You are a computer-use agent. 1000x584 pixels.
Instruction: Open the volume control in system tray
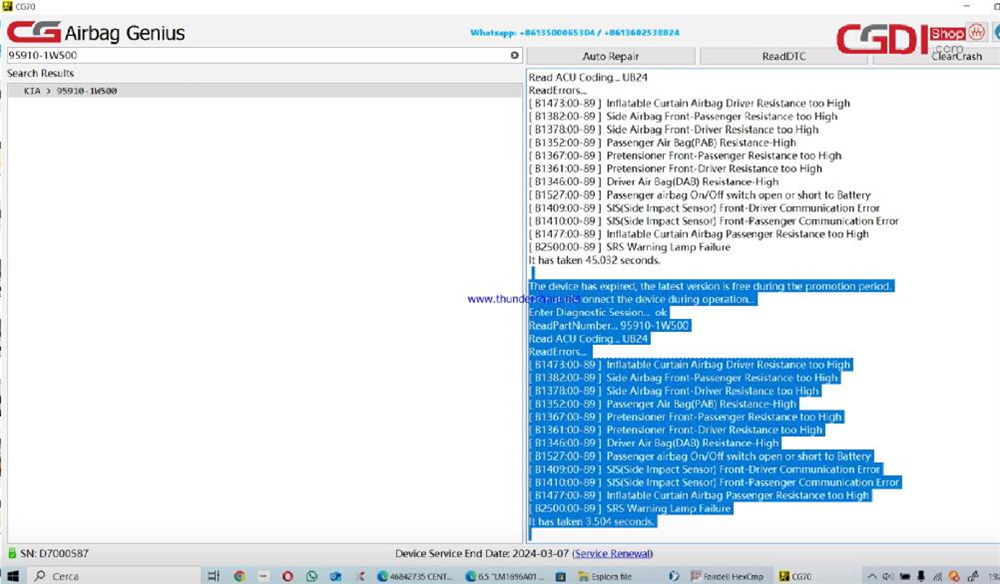tap(888, 576)
